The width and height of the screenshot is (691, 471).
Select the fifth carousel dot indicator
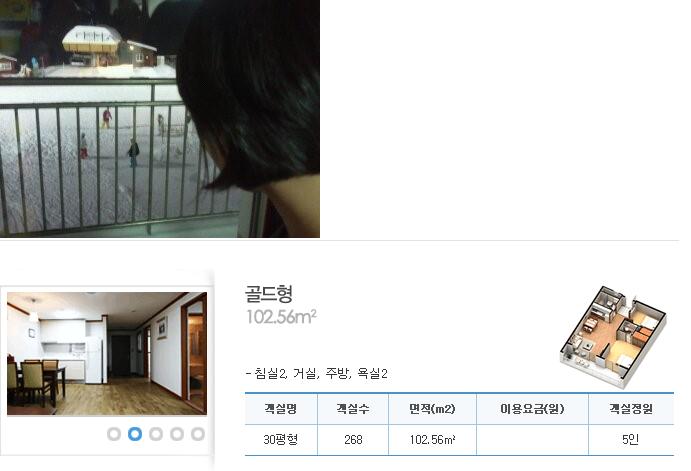198,434
